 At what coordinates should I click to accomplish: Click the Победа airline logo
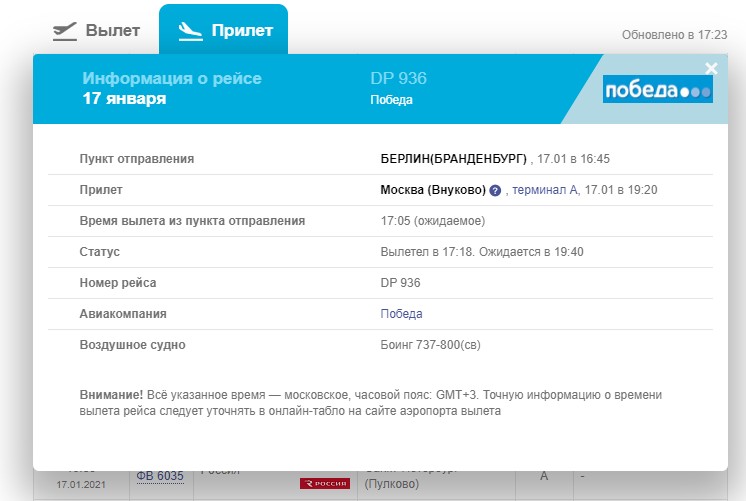pyautogui.click(x=658, y=89)
